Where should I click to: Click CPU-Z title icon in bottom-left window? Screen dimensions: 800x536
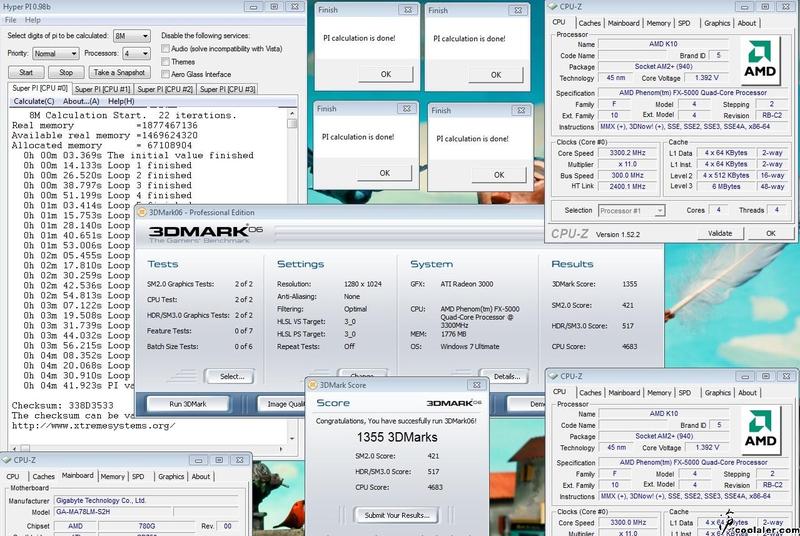click(6, 460)
